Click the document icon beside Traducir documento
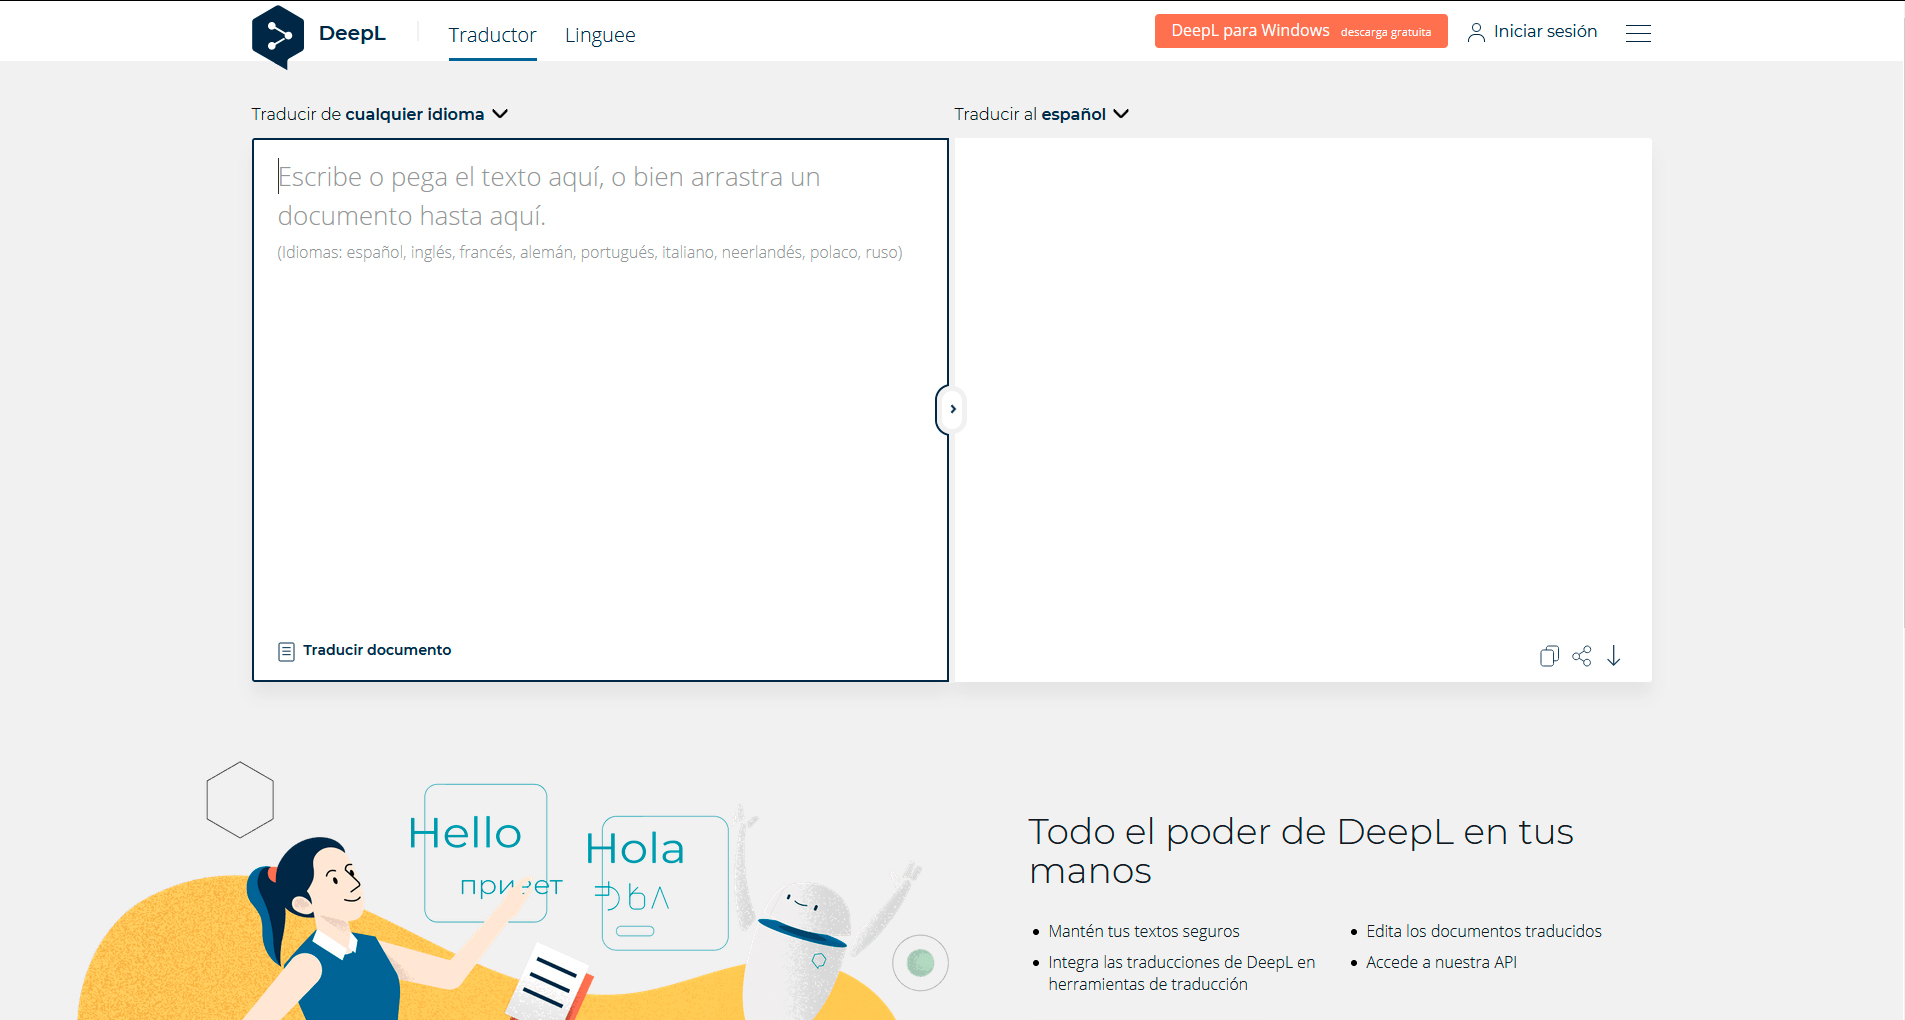Screen dimensions: 1905x1020 click(286, 651)
